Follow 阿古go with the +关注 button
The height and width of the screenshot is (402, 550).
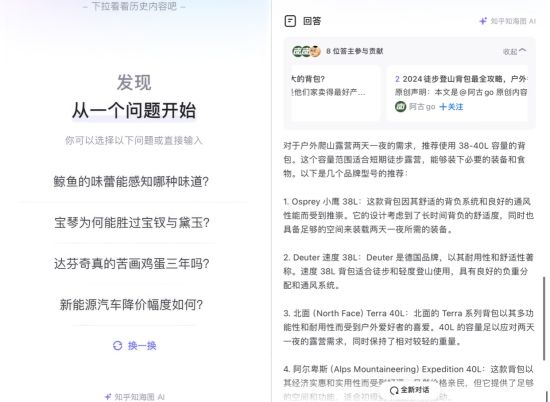coord(451,107)
